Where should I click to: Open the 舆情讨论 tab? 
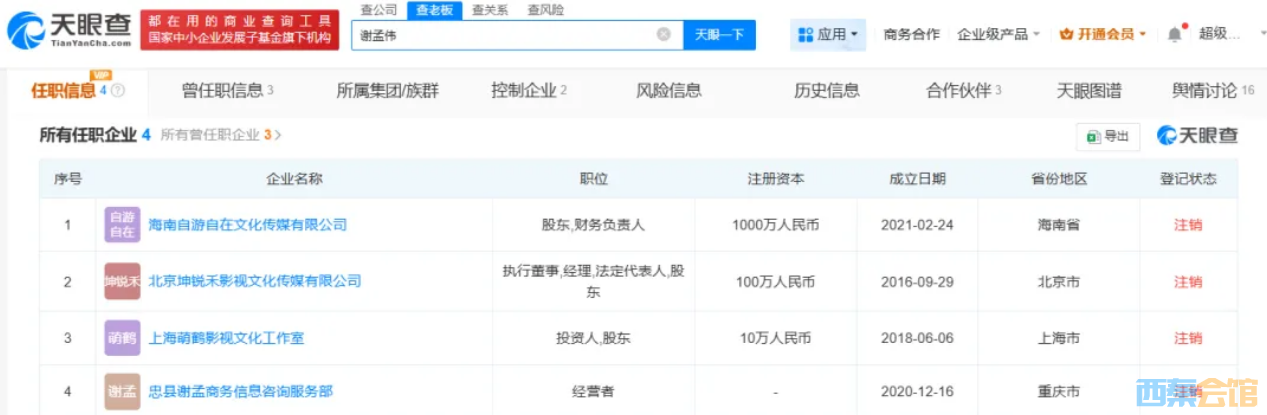click(x=1213, y=91)
